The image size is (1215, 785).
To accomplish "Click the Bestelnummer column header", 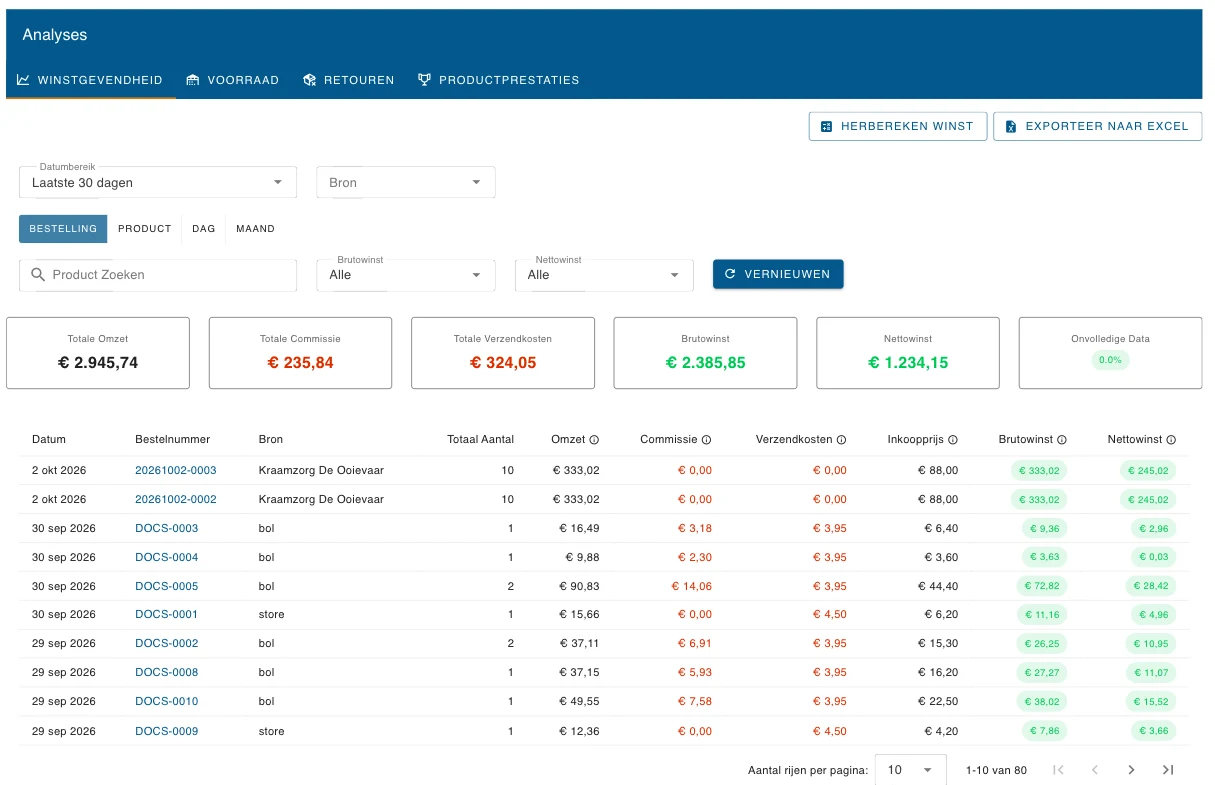I will click(x=173, y=439).
